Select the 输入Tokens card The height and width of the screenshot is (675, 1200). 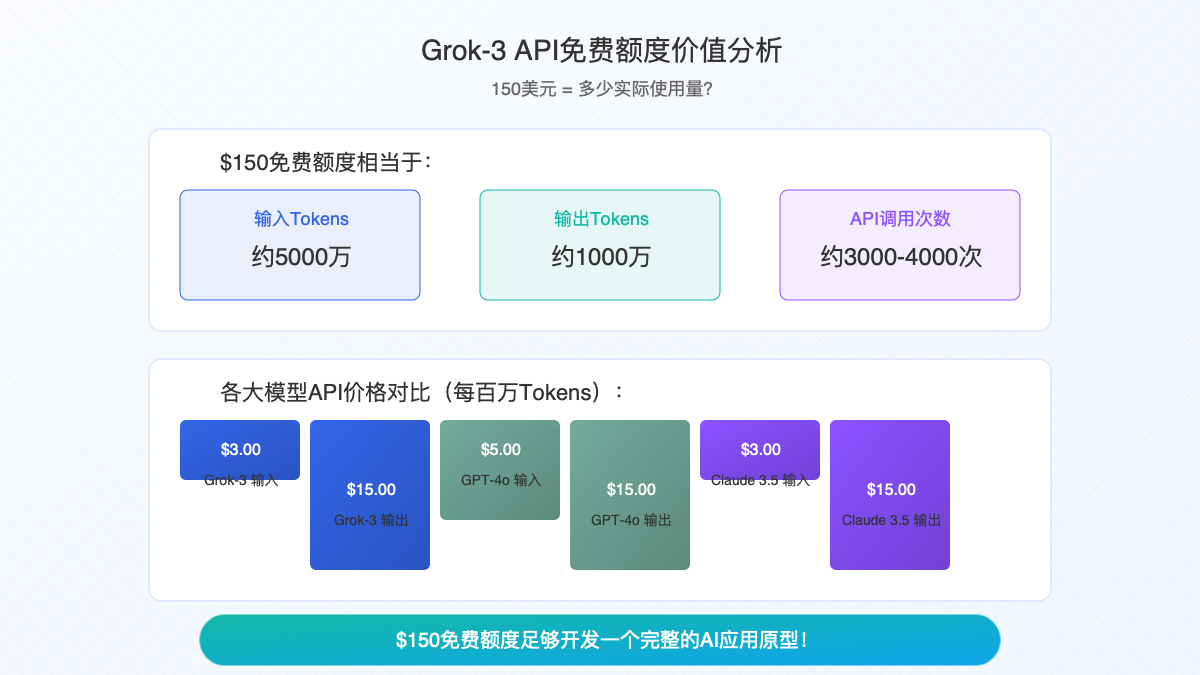point(300,245)
